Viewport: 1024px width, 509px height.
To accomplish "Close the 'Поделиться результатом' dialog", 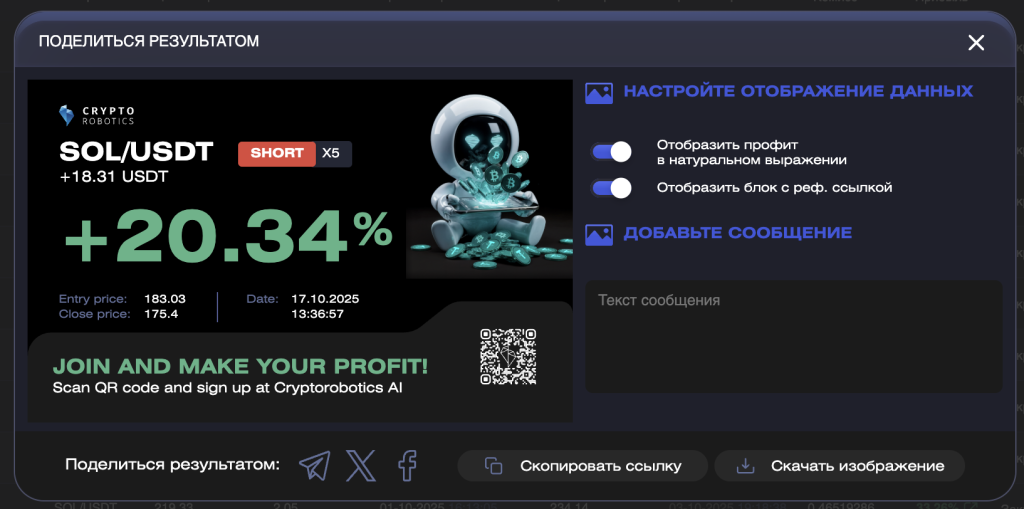I will pyautogui.click(x=976, y=42).
